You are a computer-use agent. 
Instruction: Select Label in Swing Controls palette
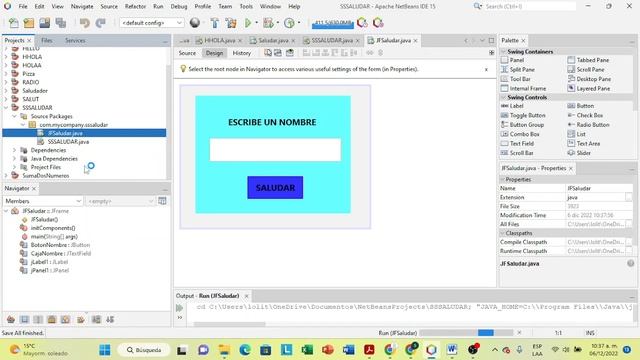point(512,106)
